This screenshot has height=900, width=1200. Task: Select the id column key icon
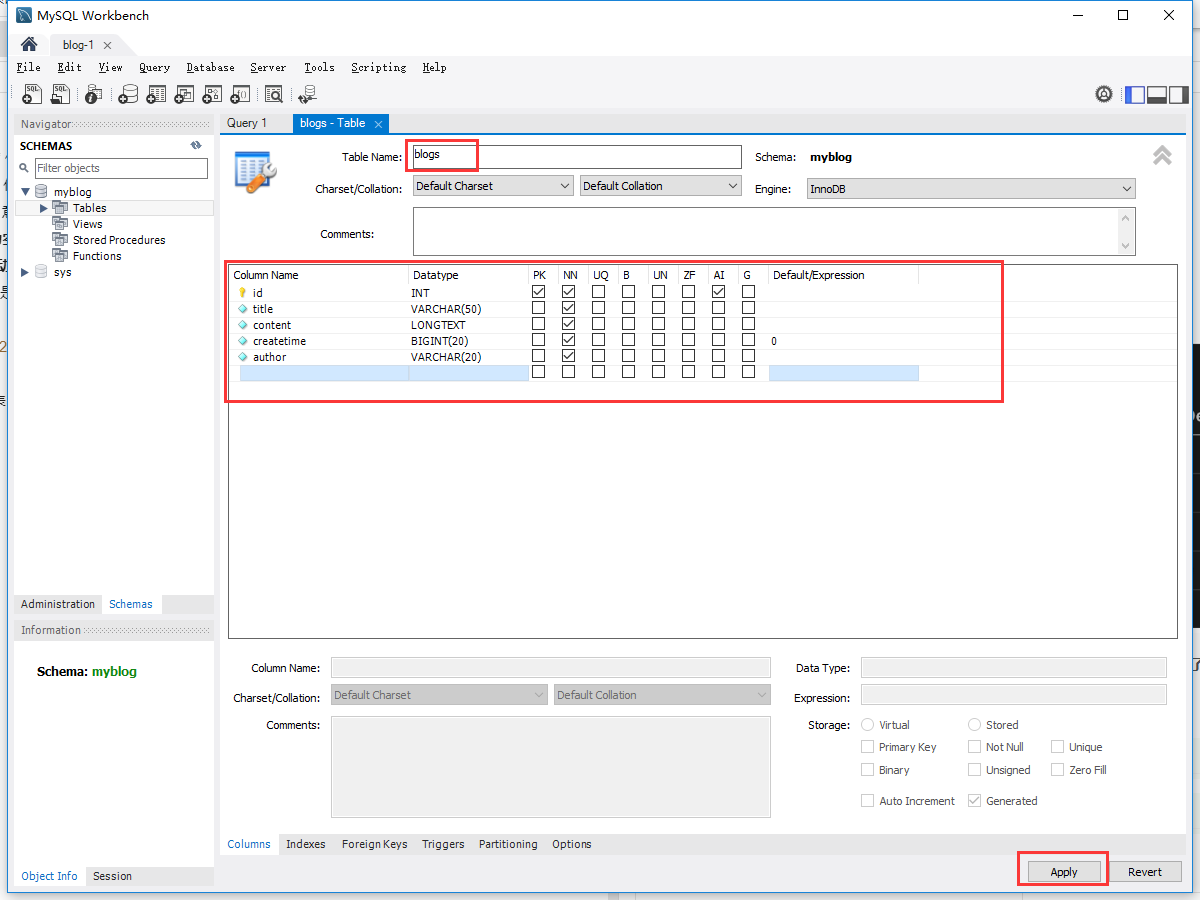(242, 293)
